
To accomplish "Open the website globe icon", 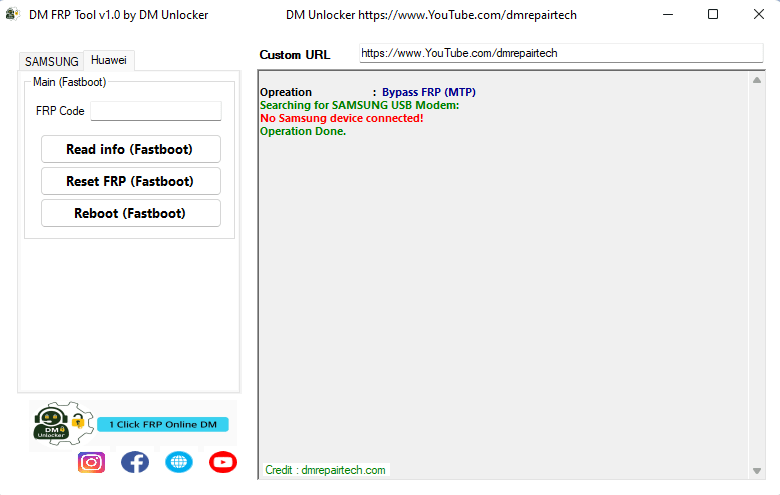I will coord(179,462).
